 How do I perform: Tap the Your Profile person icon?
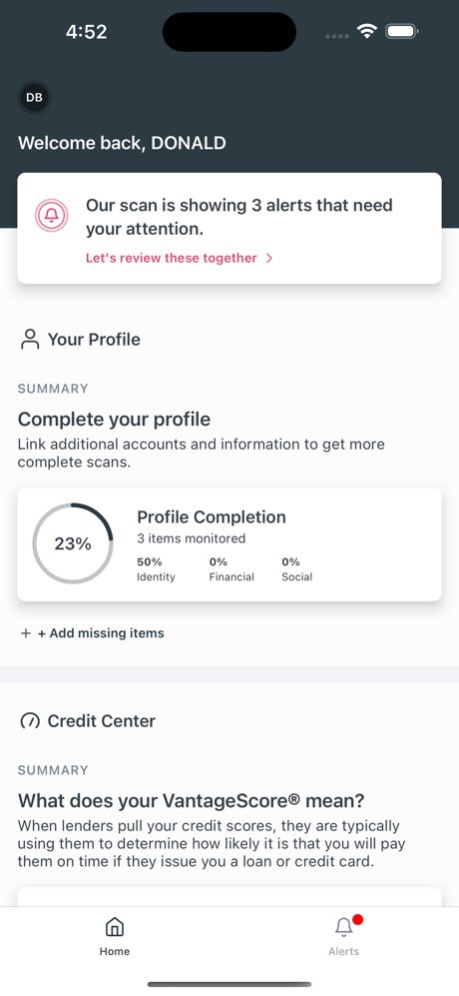pos(29,339)
